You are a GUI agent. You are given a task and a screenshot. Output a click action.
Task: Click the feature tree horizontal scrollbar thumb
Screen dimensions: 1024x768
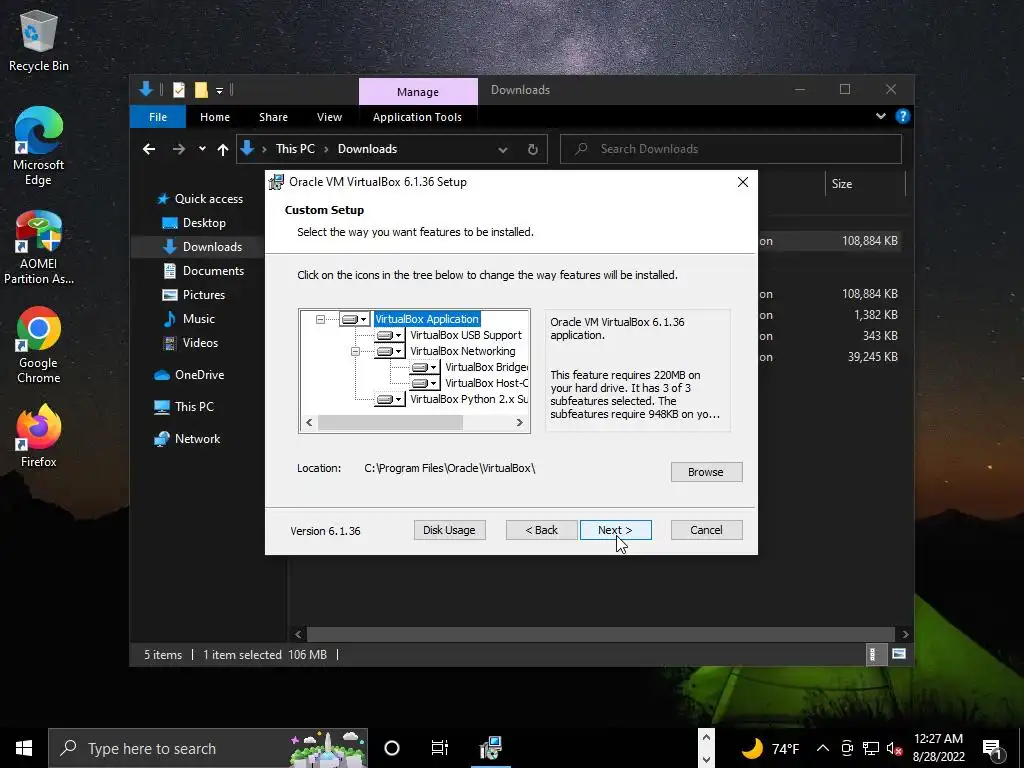(390, 423)
